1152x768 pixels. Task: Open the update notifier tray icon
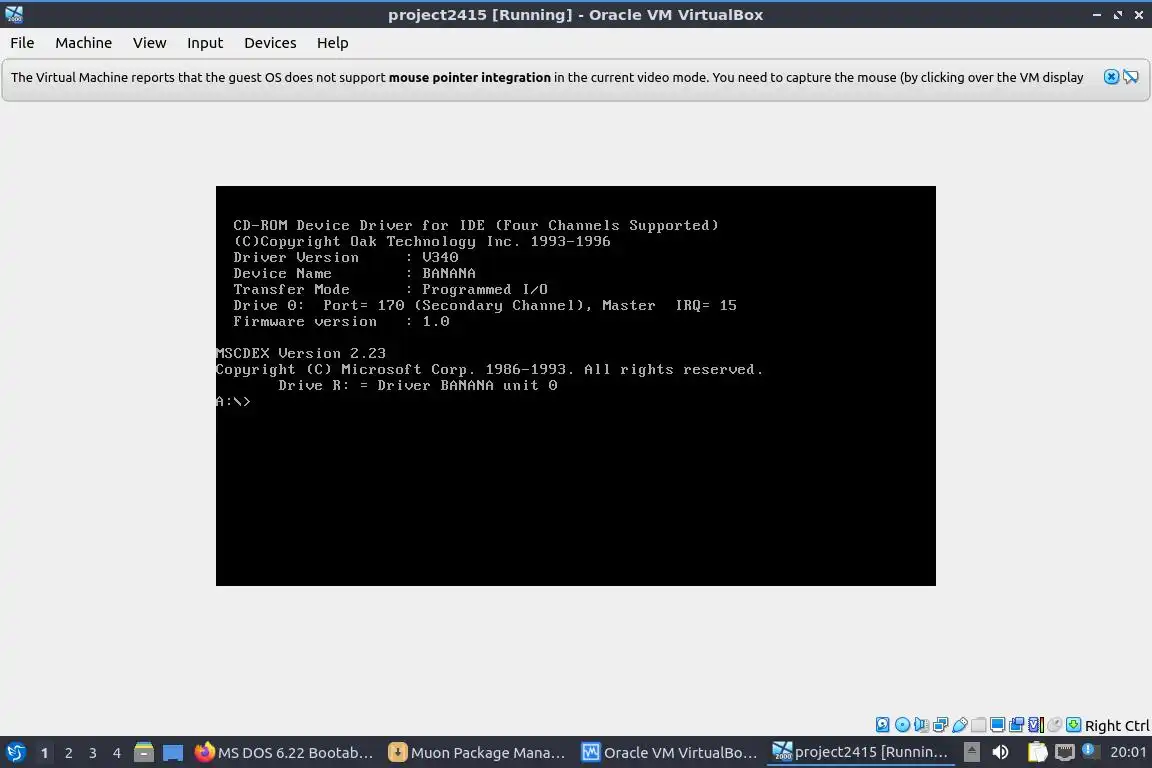[x=1090, y=751]
